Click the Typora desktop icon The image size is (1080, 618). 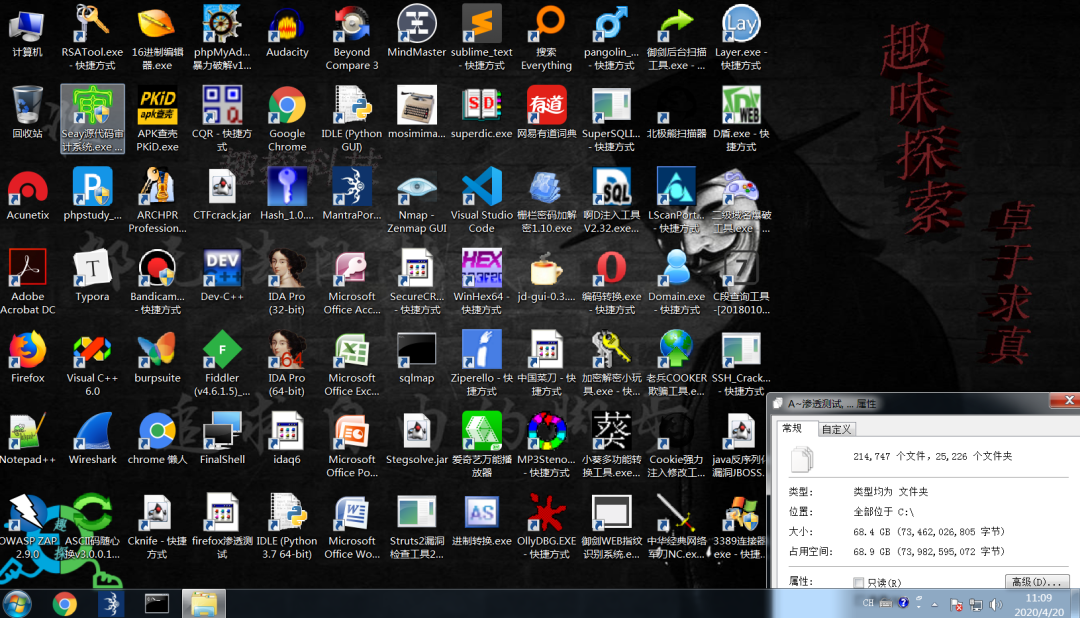point(92,276)
